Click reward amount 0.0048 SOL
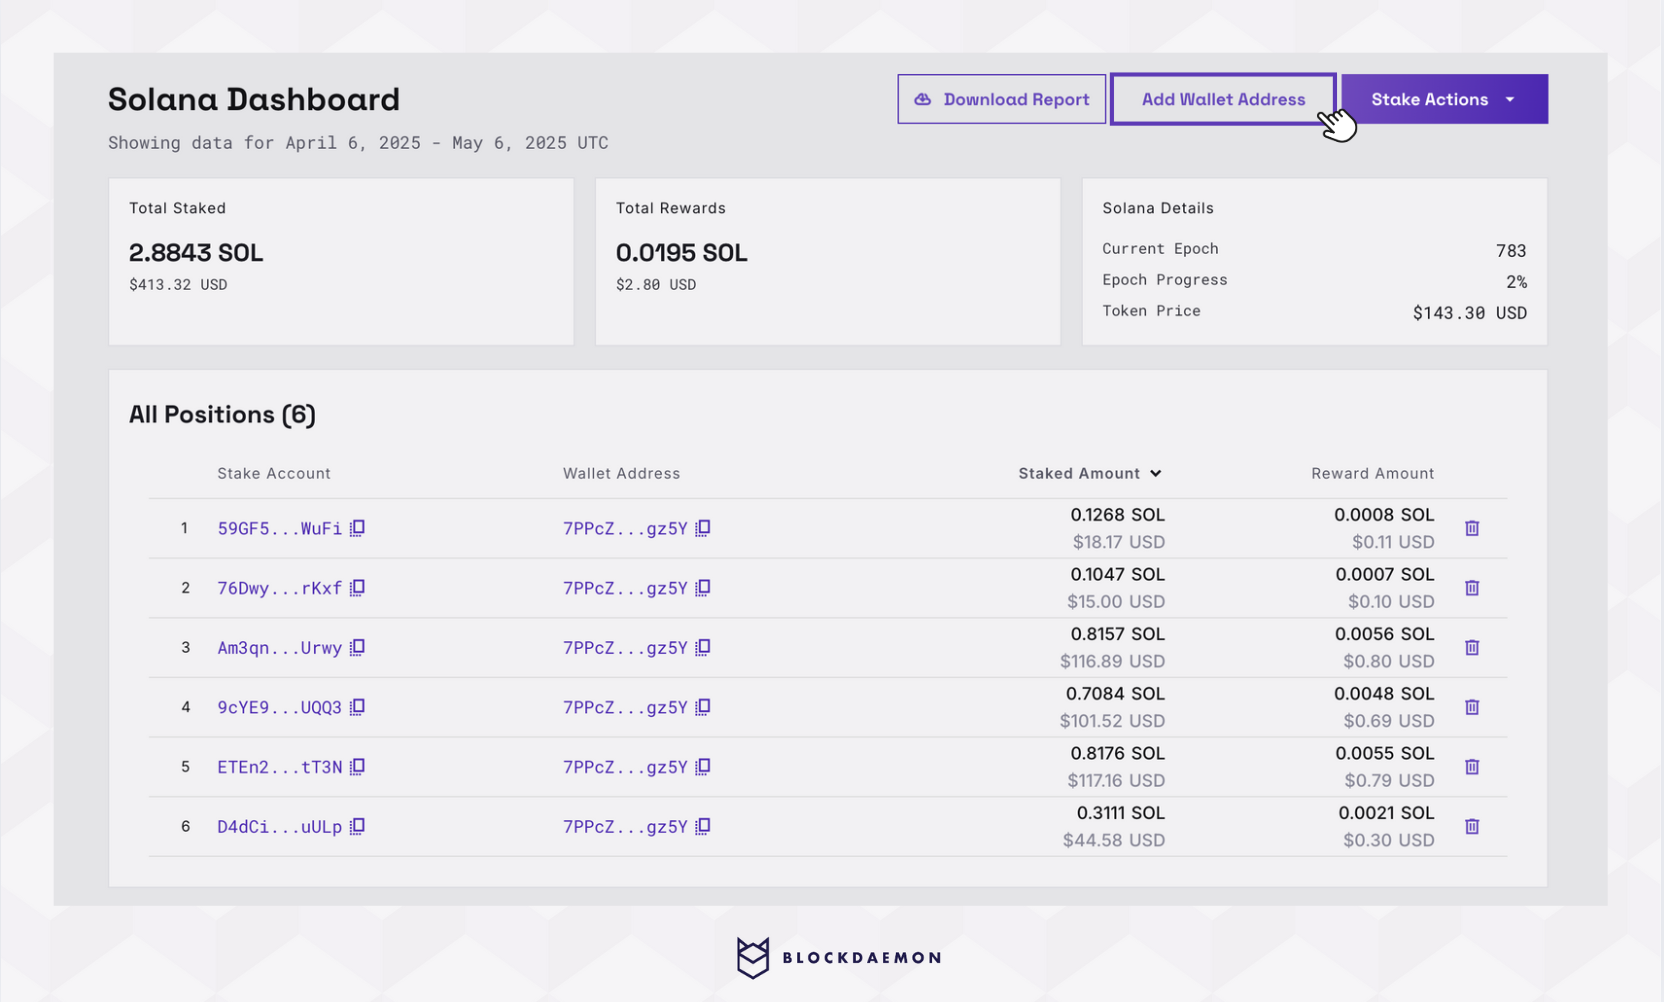 click(1384, 694)
